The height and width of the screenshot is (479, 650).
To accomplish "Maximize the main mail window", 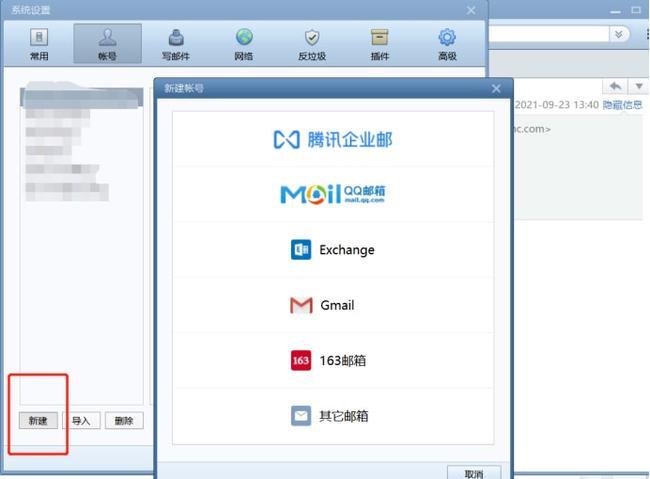I will click(636, 10).
